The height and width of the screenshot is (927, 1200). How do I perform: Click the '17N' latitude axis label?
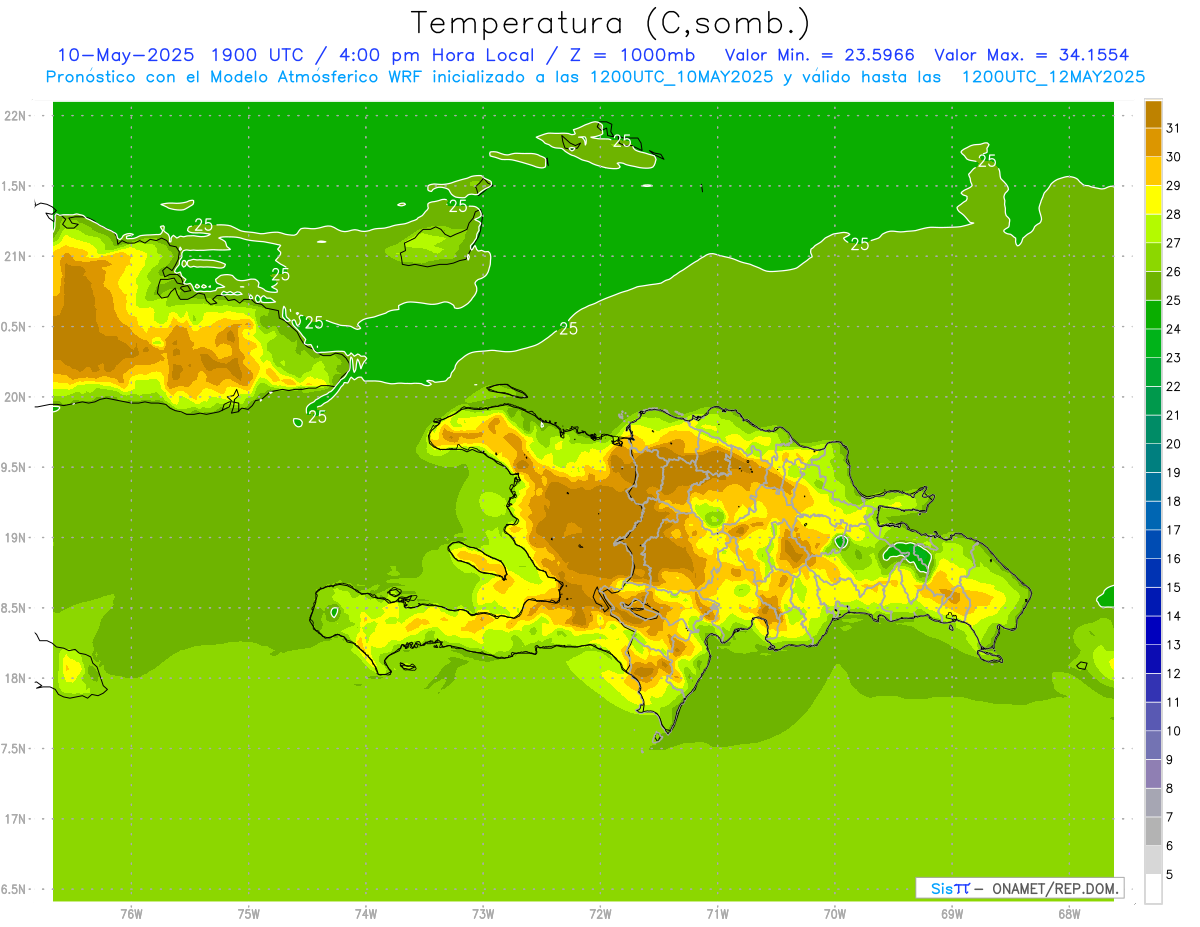[16, 819]
